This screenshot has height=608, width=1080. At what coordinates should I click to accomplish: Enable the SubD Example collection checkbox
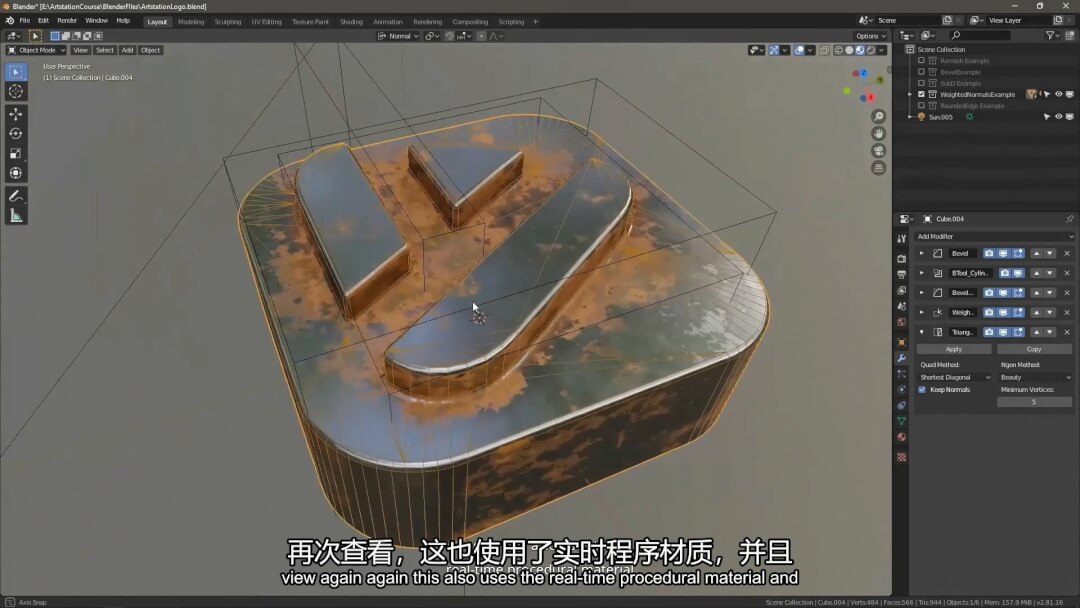coord(922,83)
